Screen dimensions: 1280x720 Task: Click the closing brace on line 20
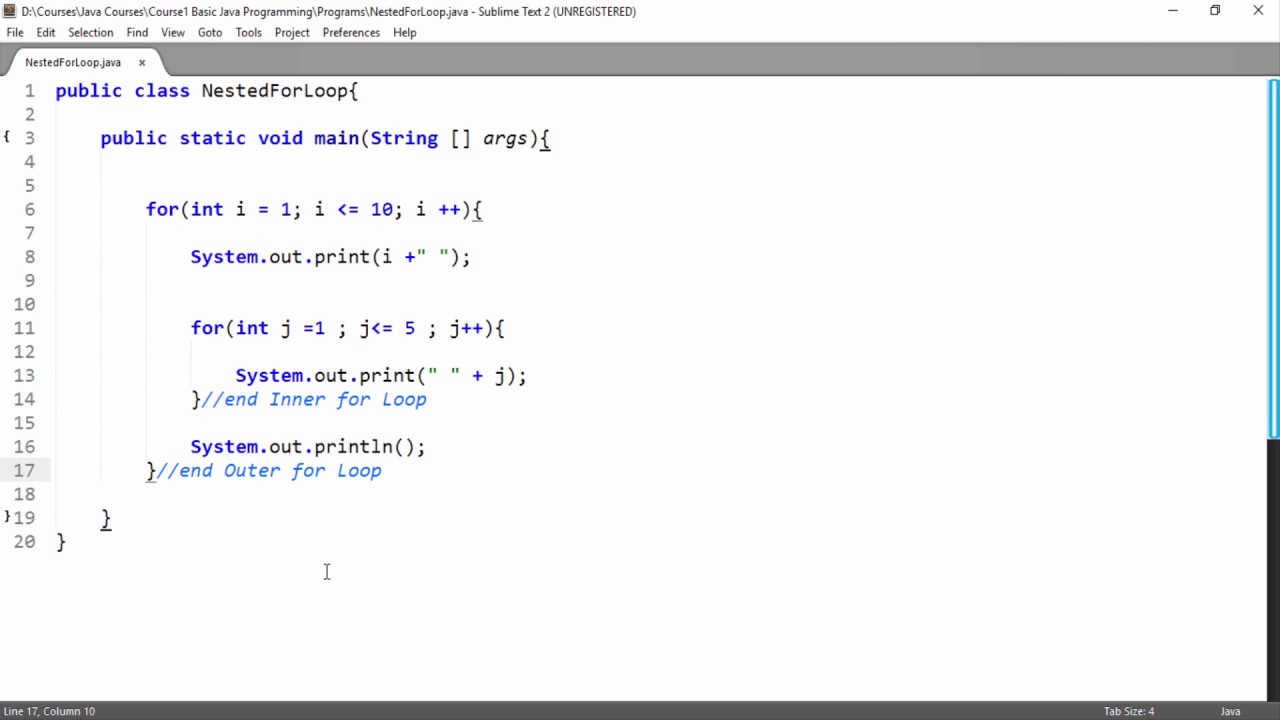point(61,541)
